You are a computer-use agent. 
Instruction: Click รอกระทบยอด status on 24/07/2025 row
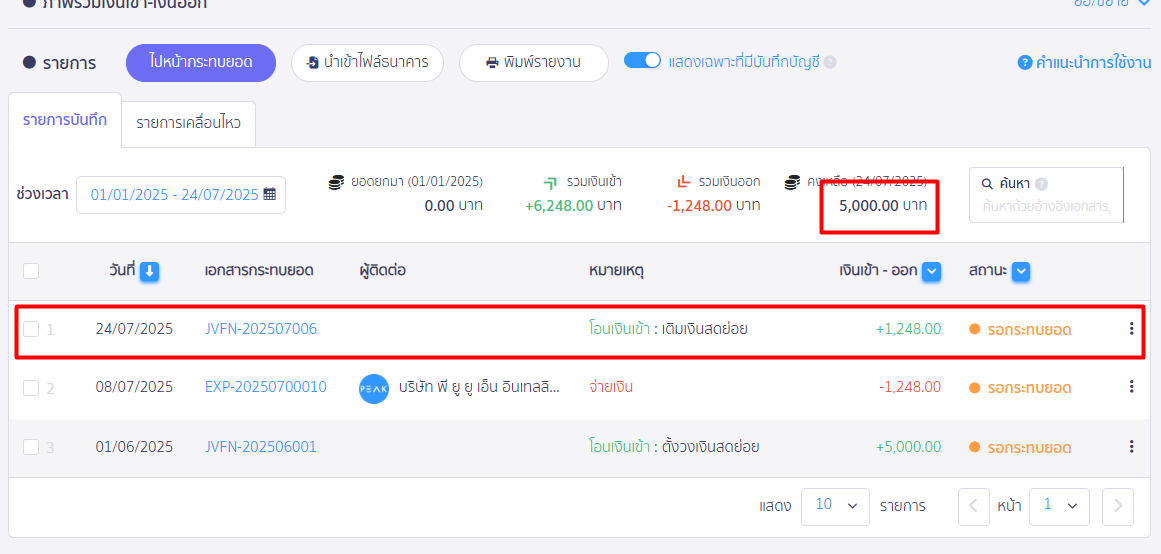point(1020,330)
